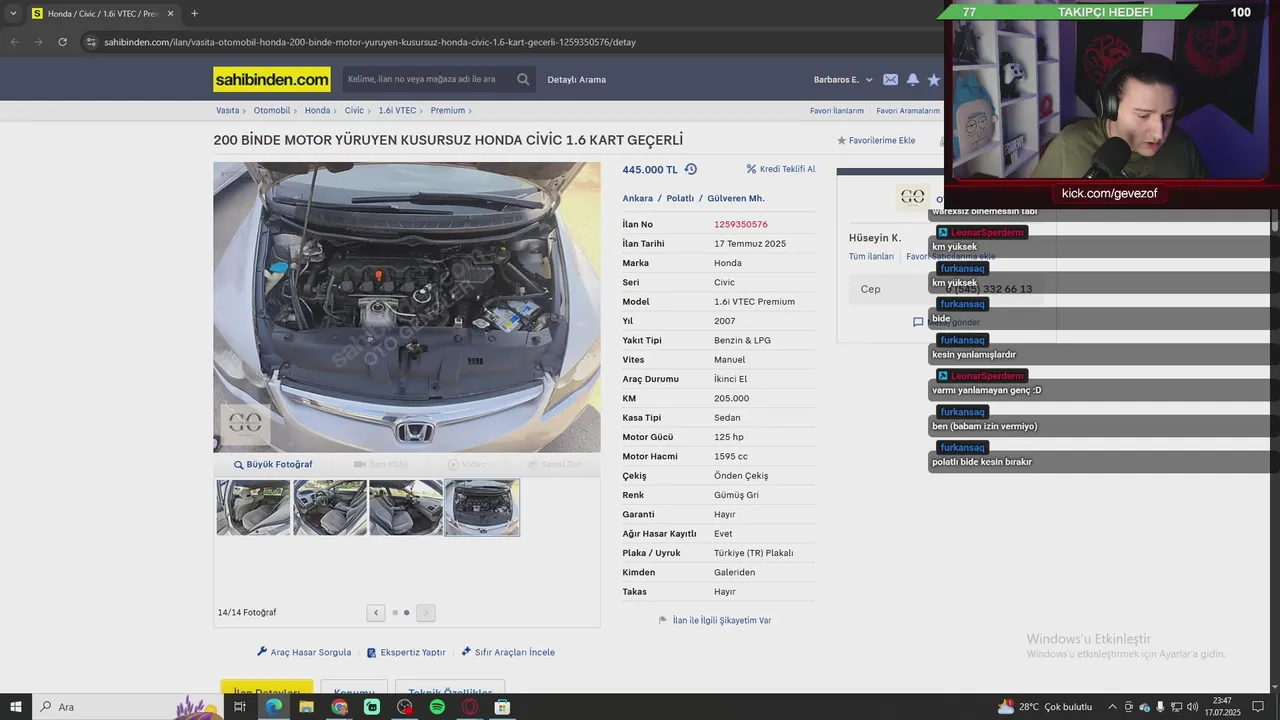
Task: Open Opera browser from the taskbar
Action: (x=470, y=707)
